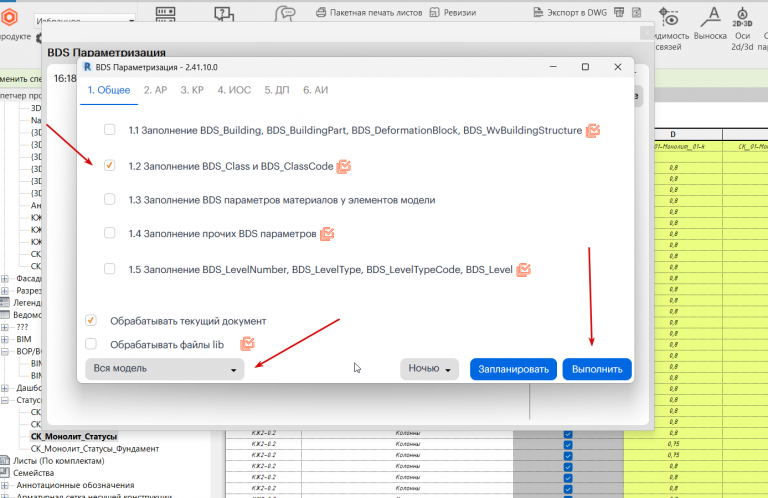The height and width of the screenshot is (498, 768).
Task: Click the chat bubble icon in ribbon
Action: click(x=285, y=13)
